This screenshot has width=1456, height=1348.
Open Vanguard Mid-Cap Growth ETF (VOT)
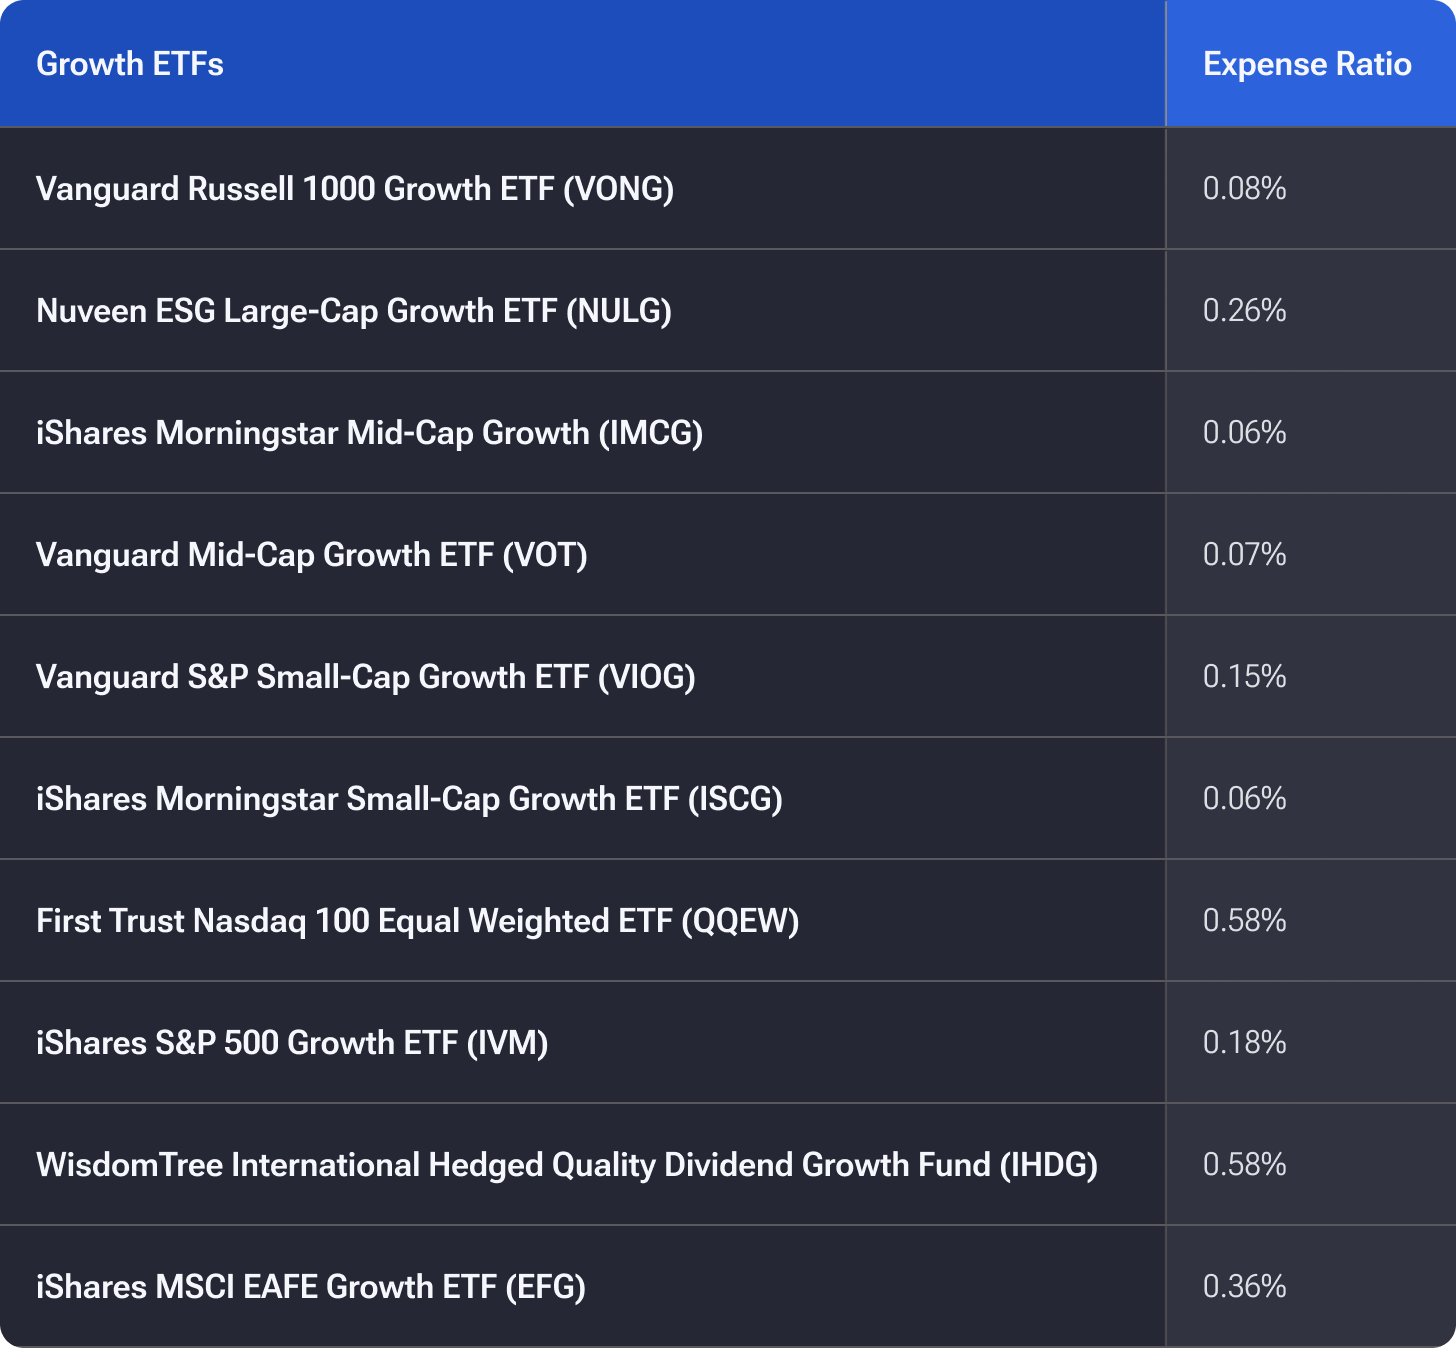pyautogui.click(x=312, y=555)
